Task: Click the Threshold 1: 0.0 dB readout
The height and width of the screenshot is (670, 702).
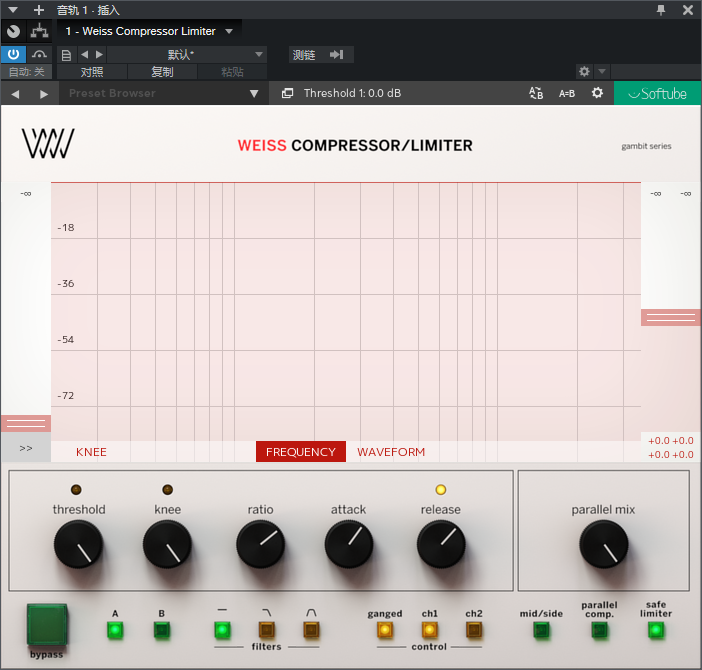Action: 352,93
